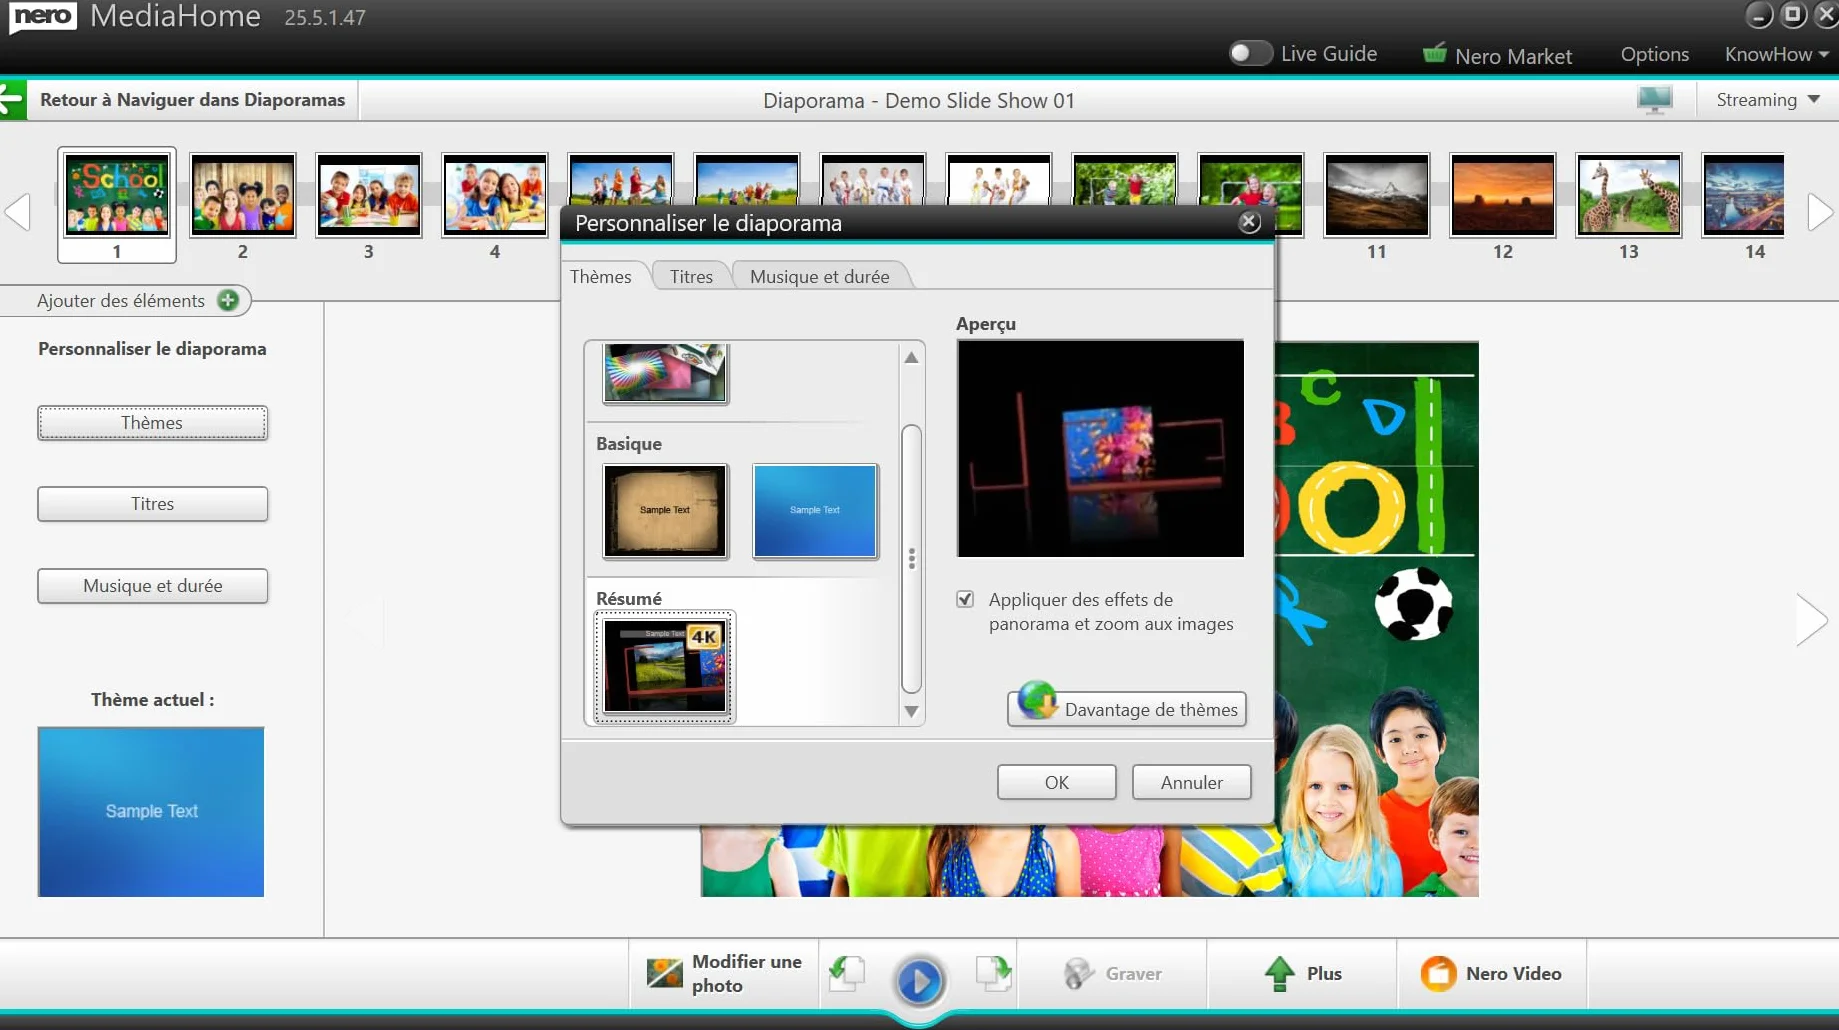Click Davantage de thèmes button
1839x1030 pixels.
tap(1127, 709)
